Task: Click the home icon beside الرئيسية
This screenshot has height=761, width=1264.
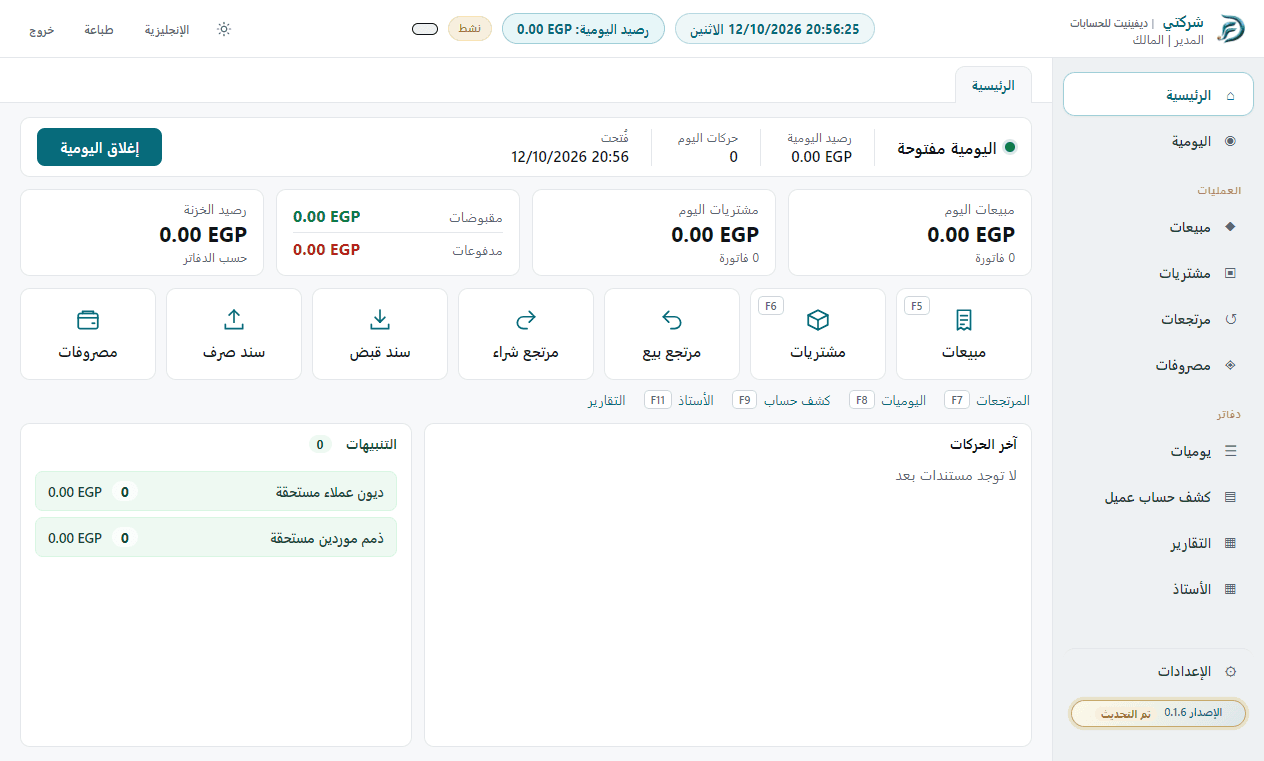Action: [x=1230, y=96]
